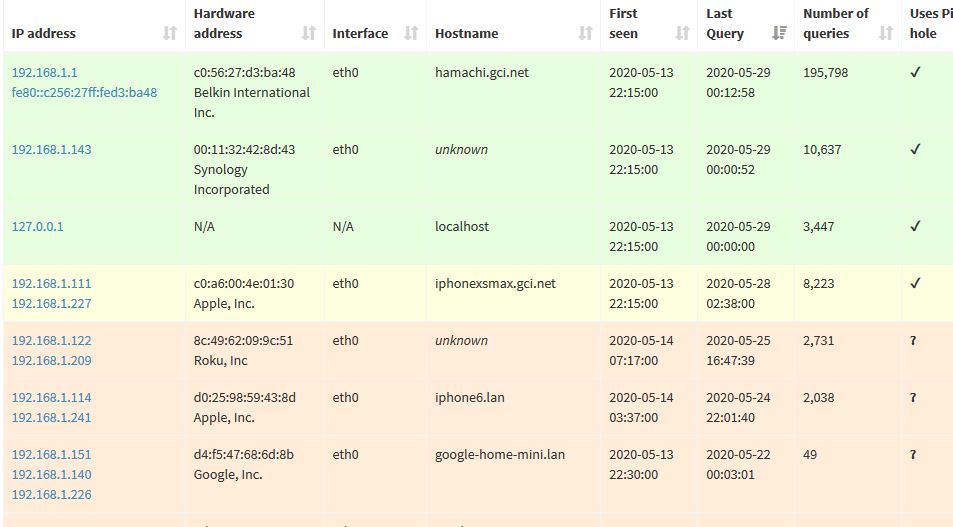Click question mark in iphone6.lan row
The height and width of the screenshot is (527, 953).
pos(913,398)
